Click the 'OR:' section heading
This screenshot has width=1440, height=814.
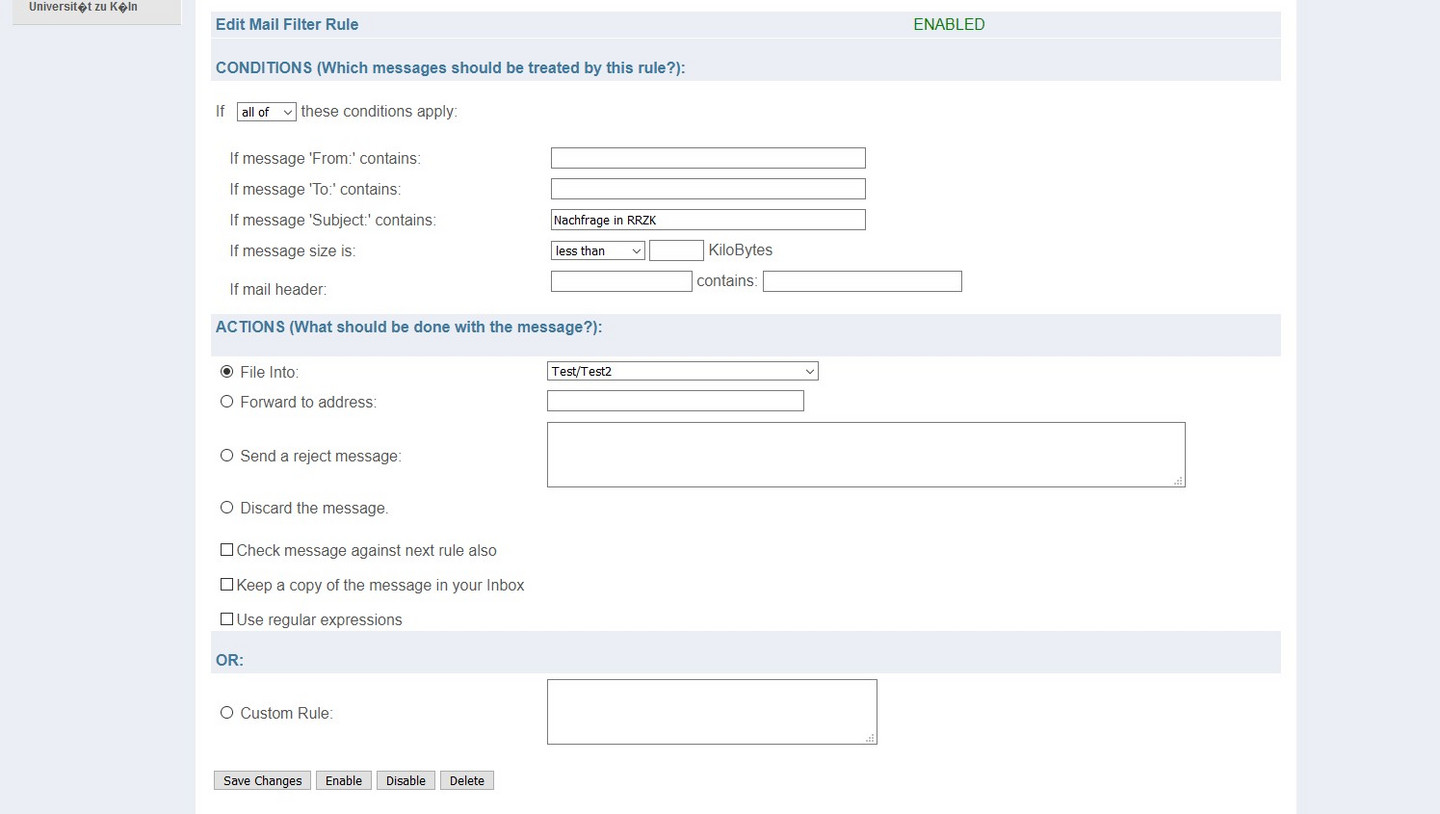[x=230, y=661]
